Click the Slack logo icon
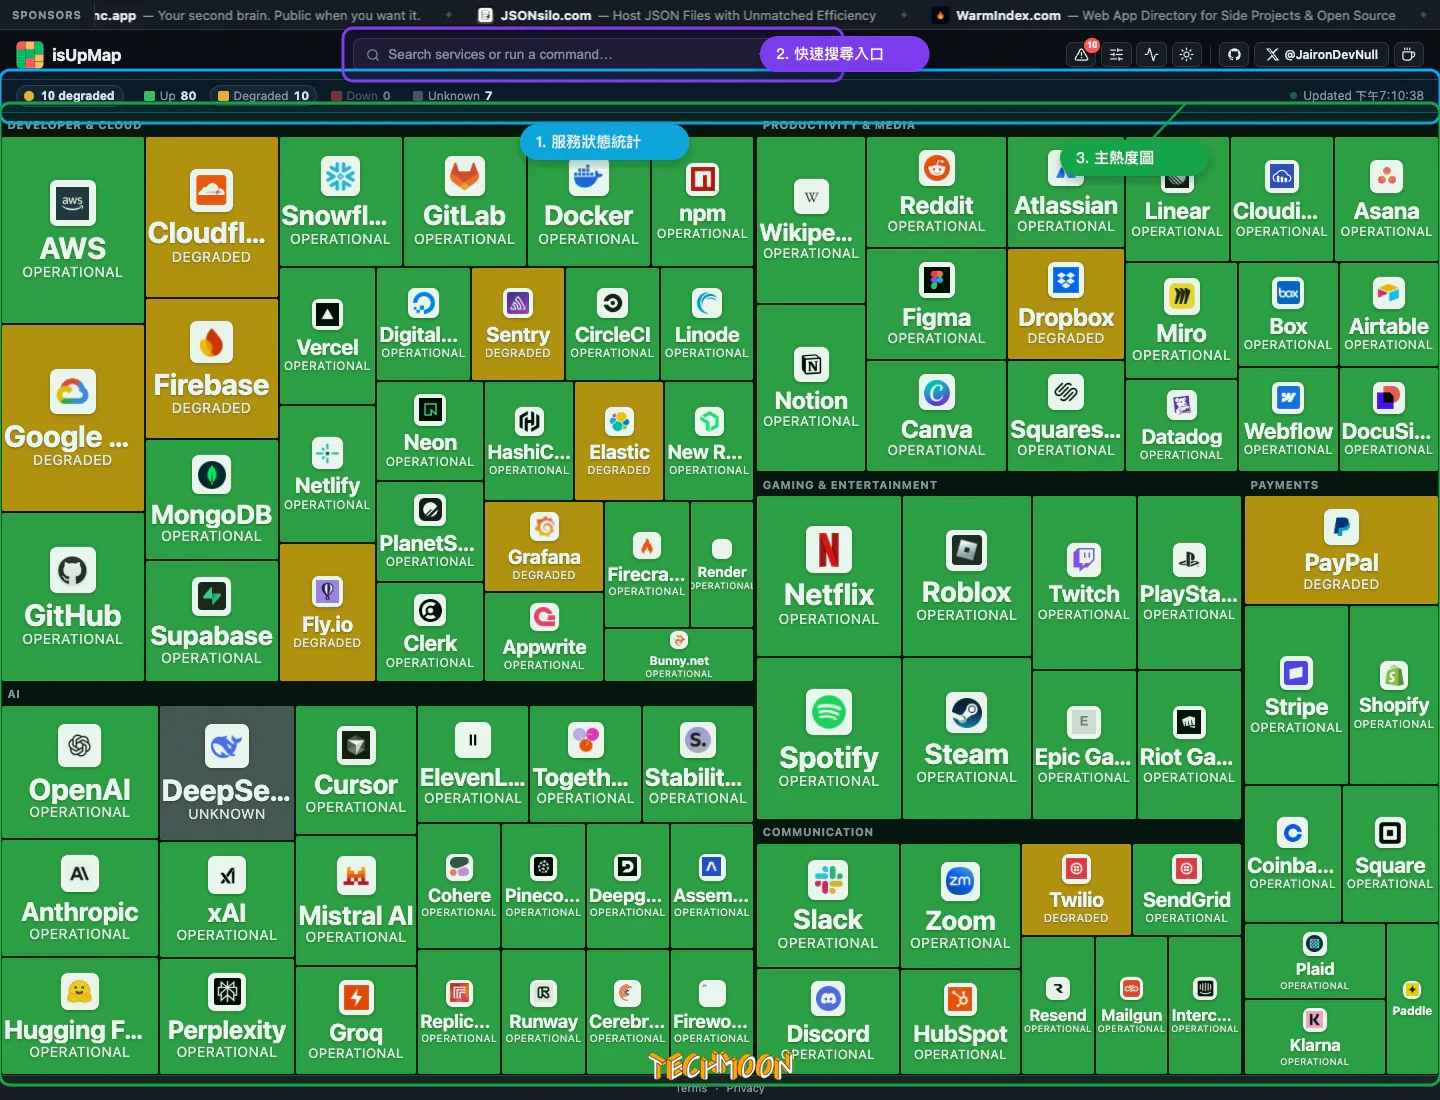1440x1100 pixels. [x=828, y=880]
